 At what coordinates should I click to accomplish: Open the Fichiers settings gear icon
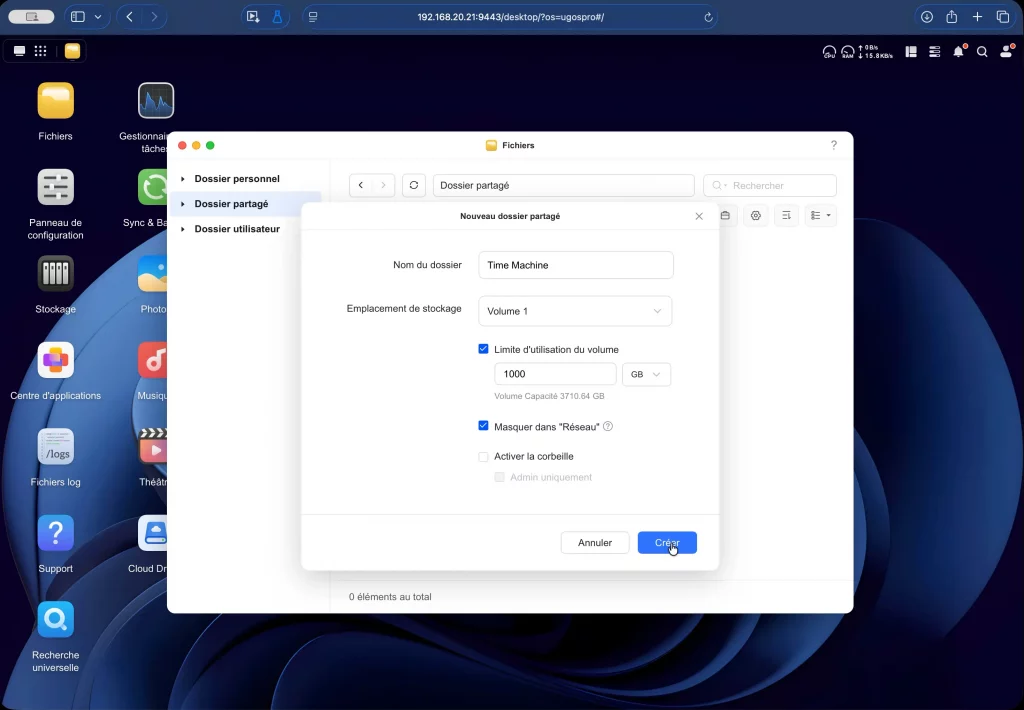(x=756, y=215)
